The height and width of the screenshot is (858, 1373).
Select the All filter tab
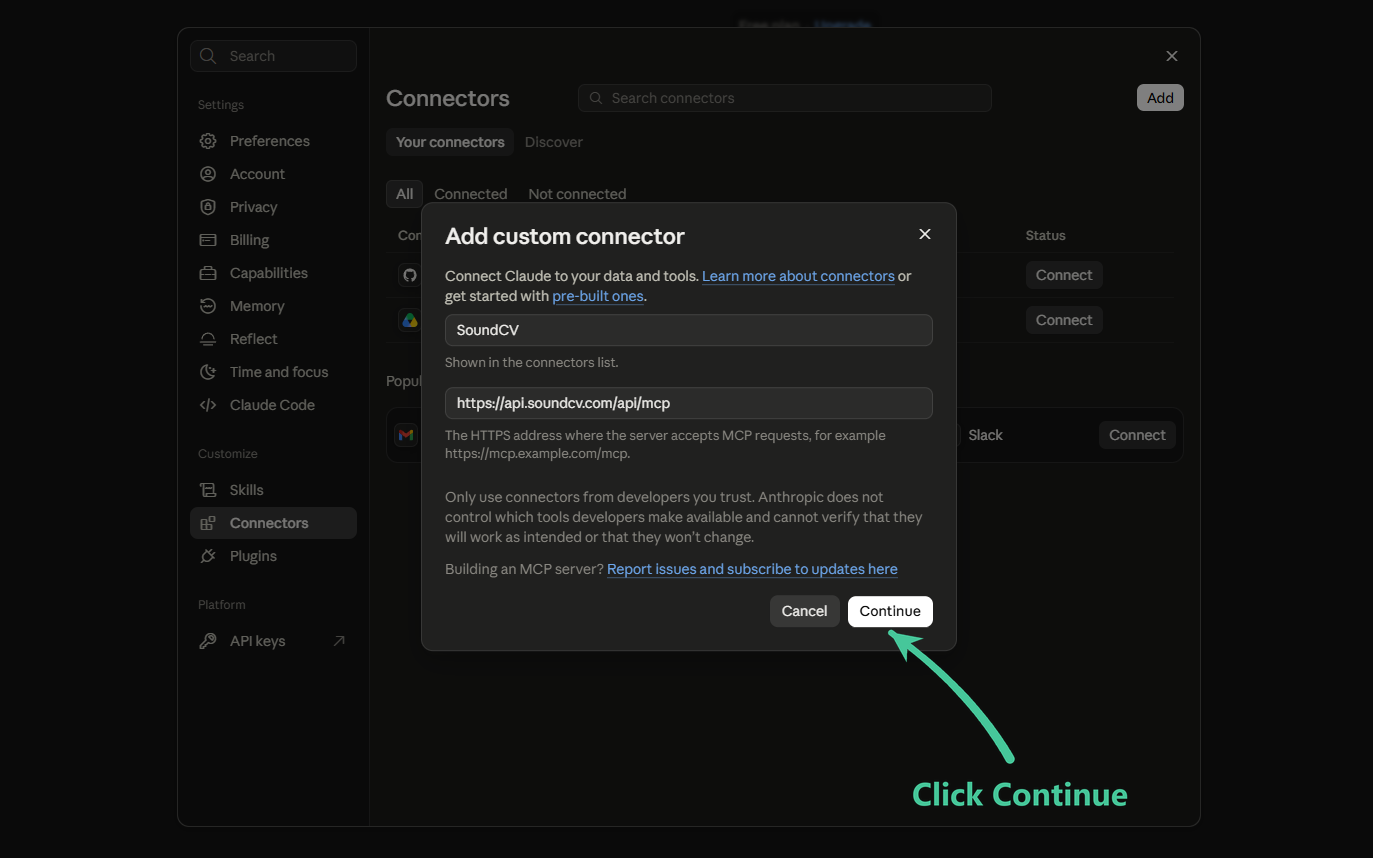(404, 194)
